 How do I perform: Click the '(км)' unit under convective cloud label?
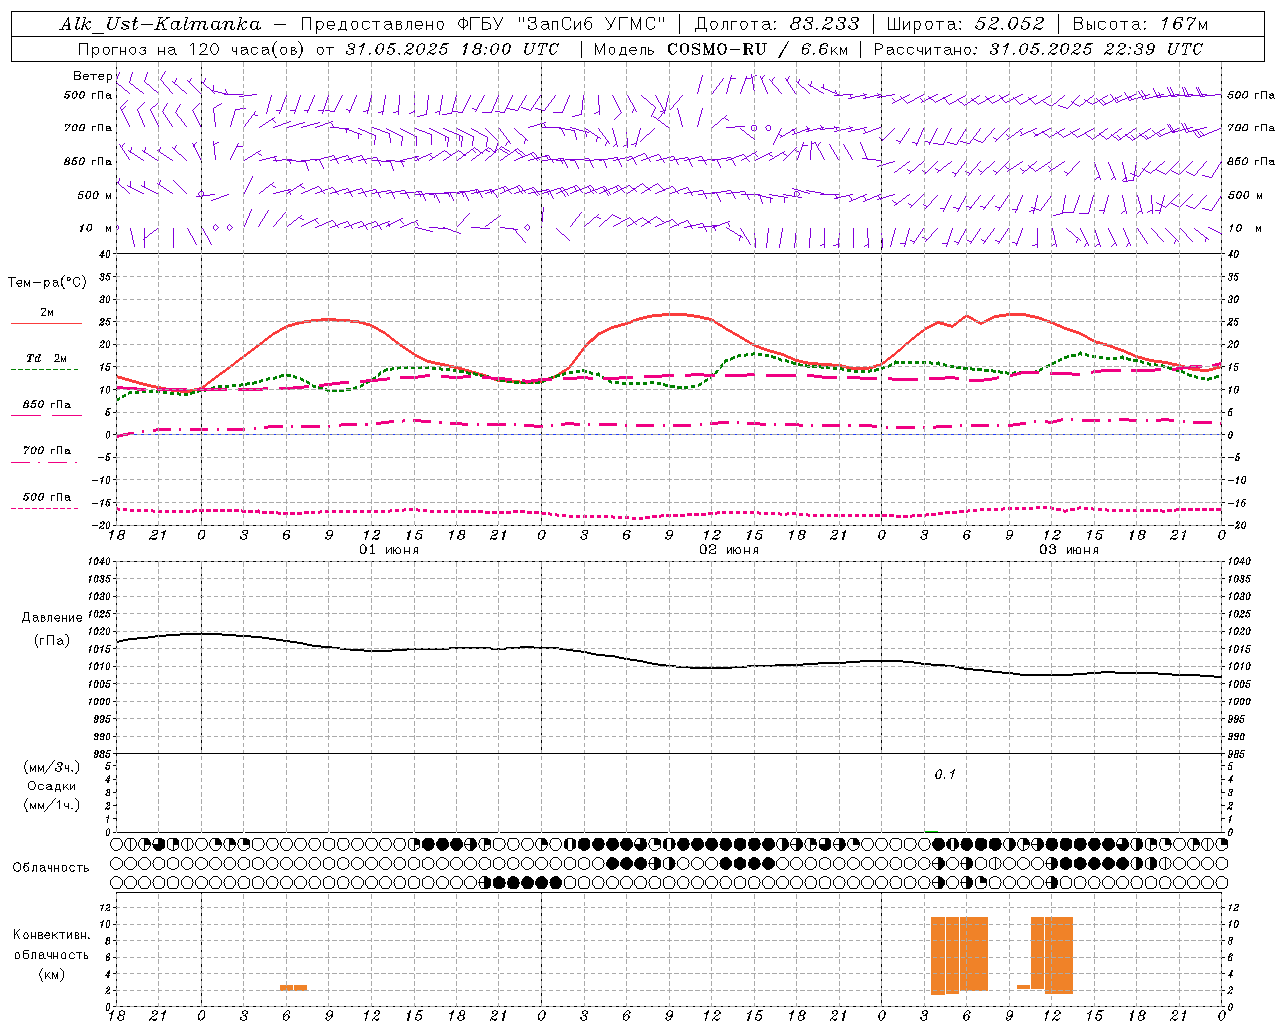(52, 974)
